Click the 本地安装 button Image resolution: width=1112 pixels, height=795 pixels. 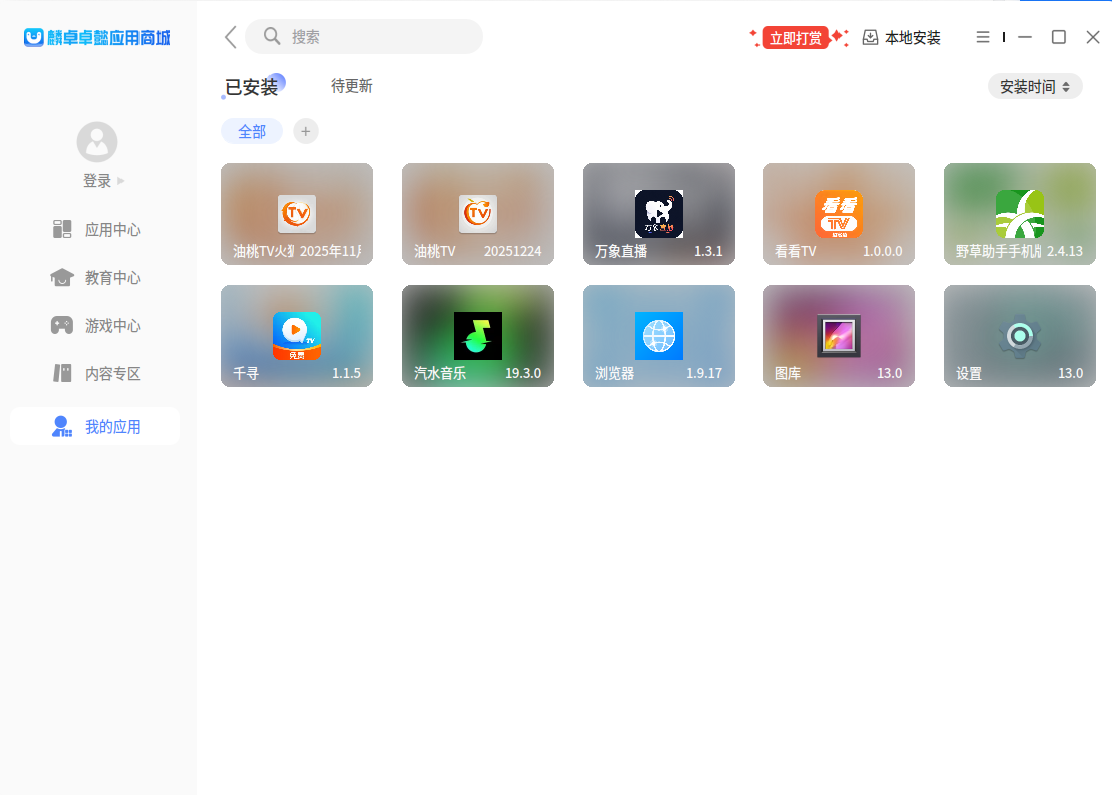click(x=901, y=38)
